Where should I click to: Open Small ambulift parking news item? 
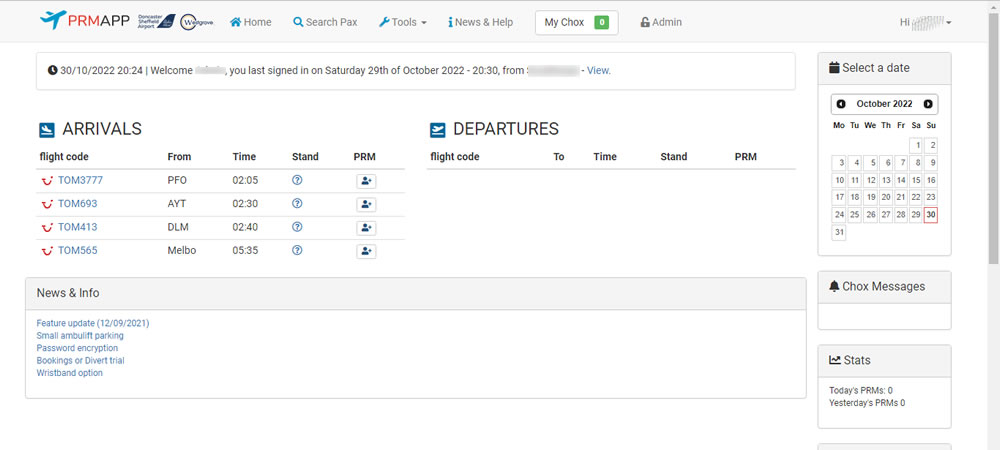80,335
